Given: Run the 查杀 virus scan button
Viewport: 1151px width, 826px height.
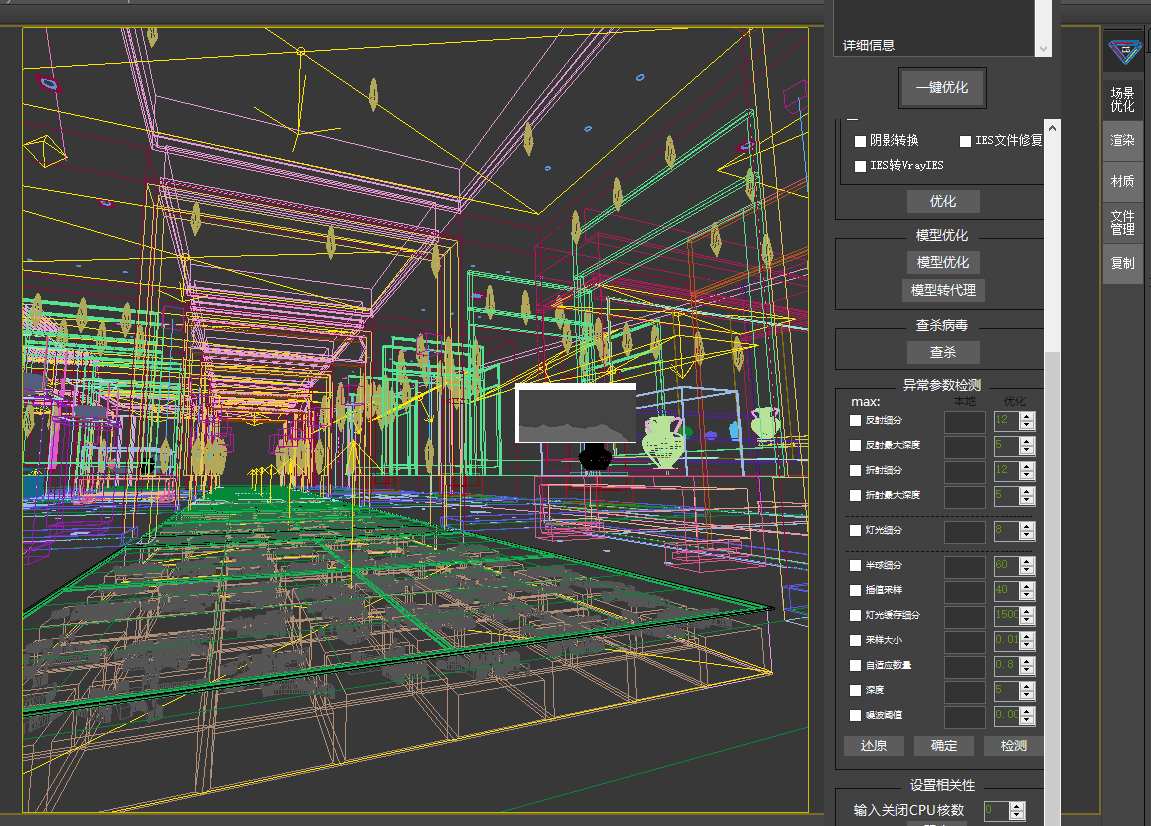Looking at the screenshot, I should 942,353.
